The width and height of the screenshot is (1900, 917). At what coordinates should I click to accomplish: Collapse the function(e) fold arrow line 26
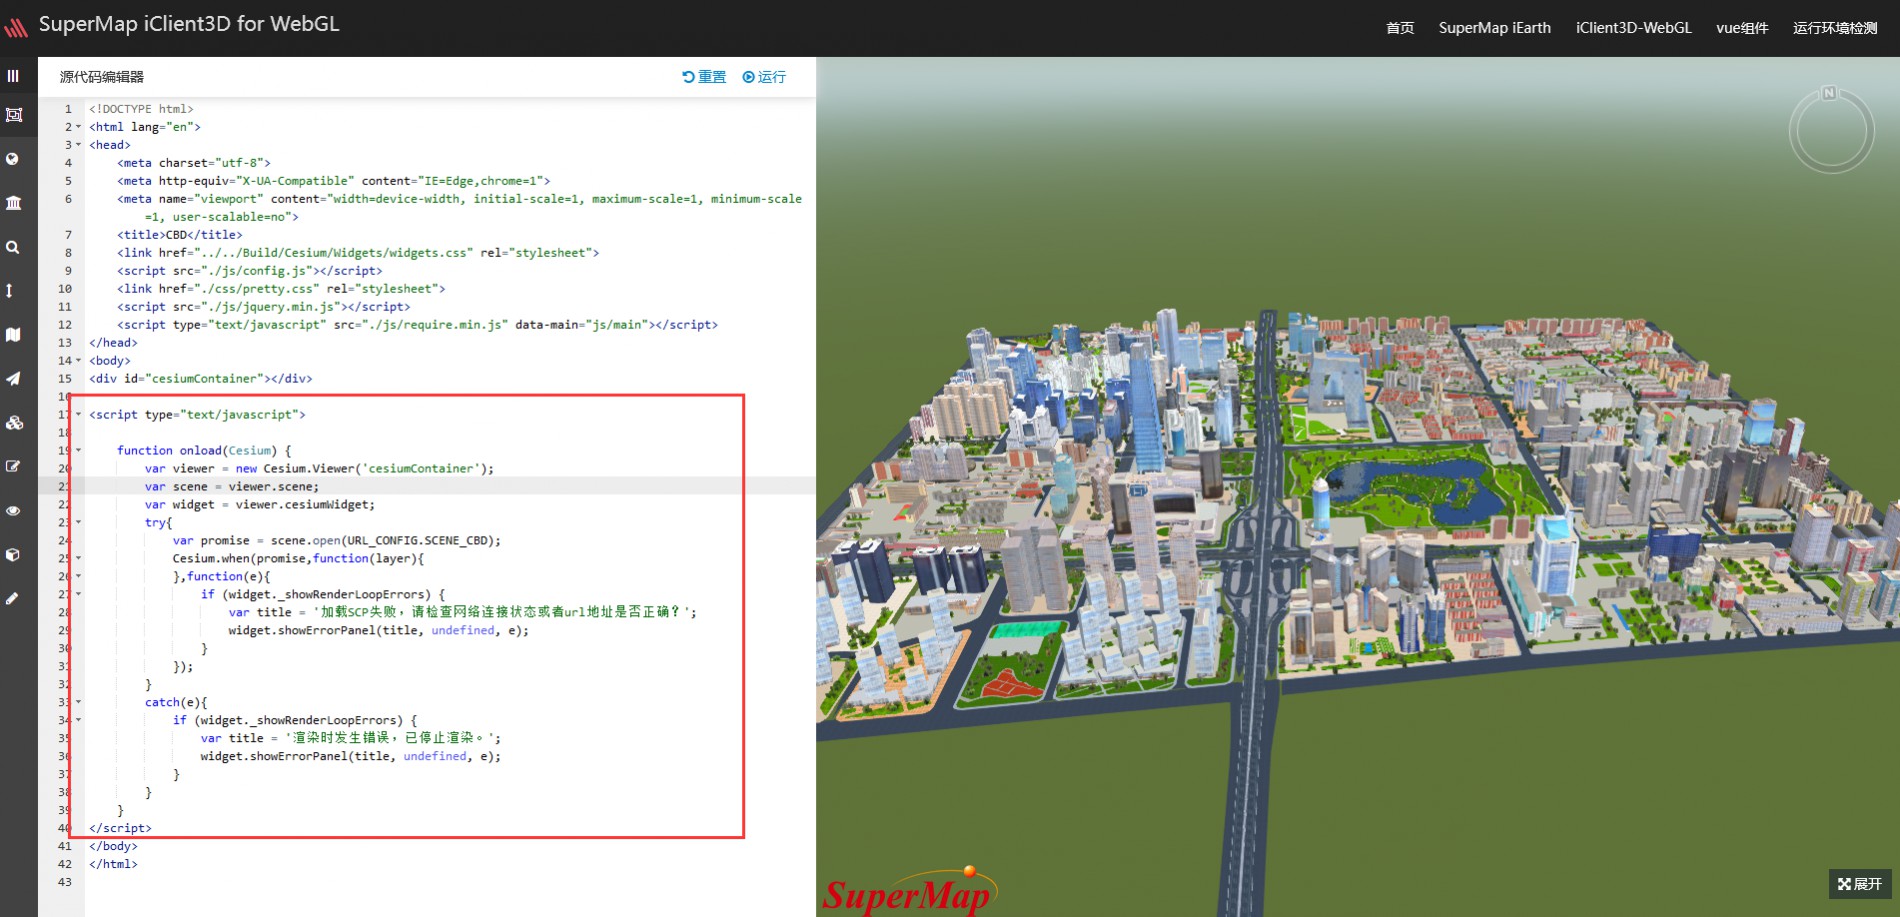[79, 577]
